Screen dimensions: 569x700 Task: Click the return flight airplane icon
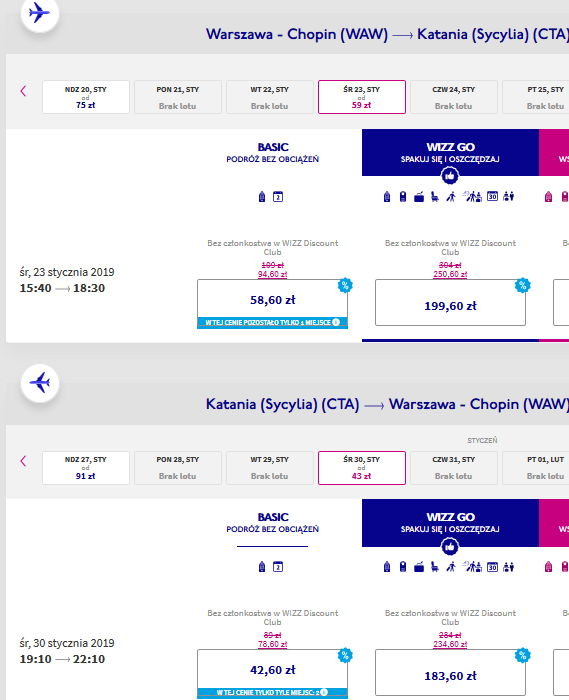pos(40,383)
